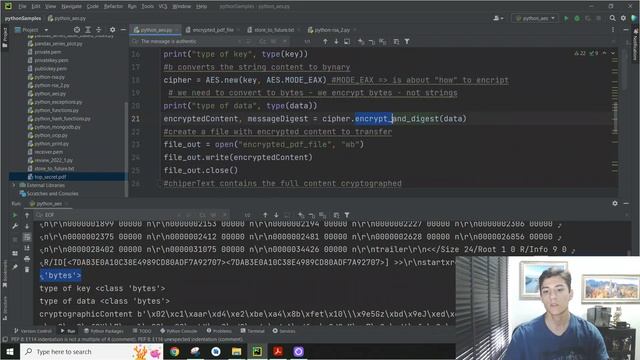The height and width of the screenshot is (360, 640).
Task: Click line 21 in editor gutter
Action: point(136,119)
